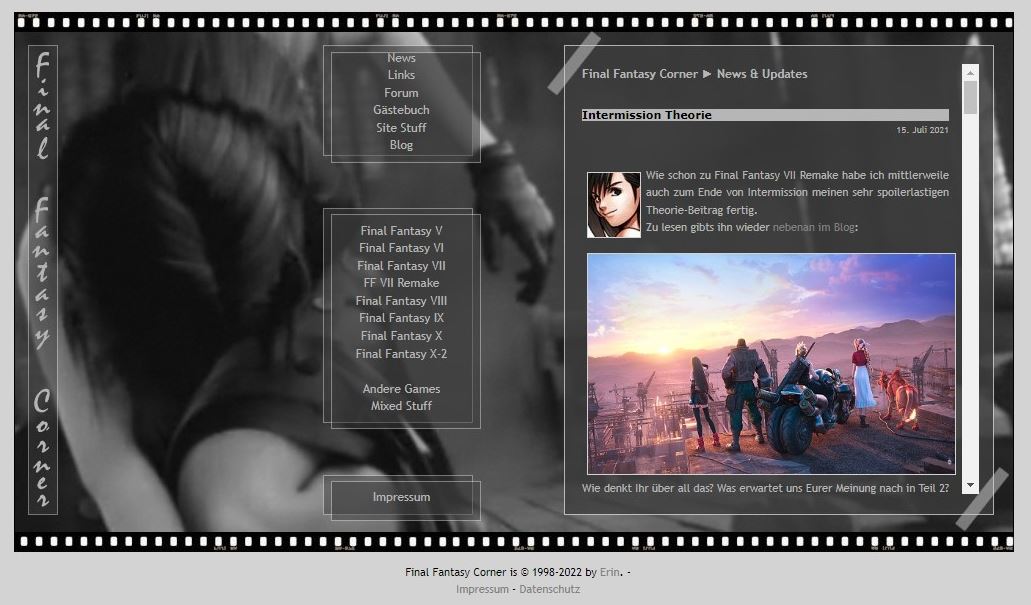
Task: Open the Links menu entry
Action: (x=401, y=75)
